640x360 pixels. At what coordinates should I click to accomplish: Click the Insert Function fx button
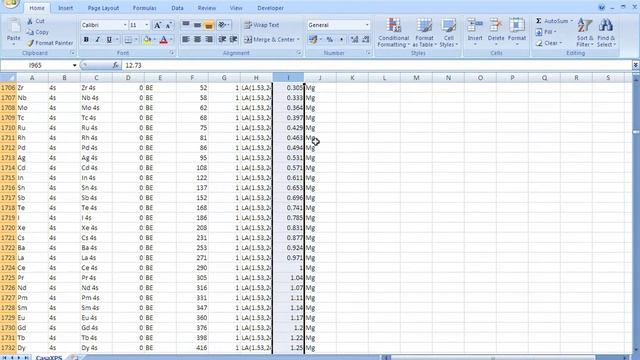tap(116, 65)
